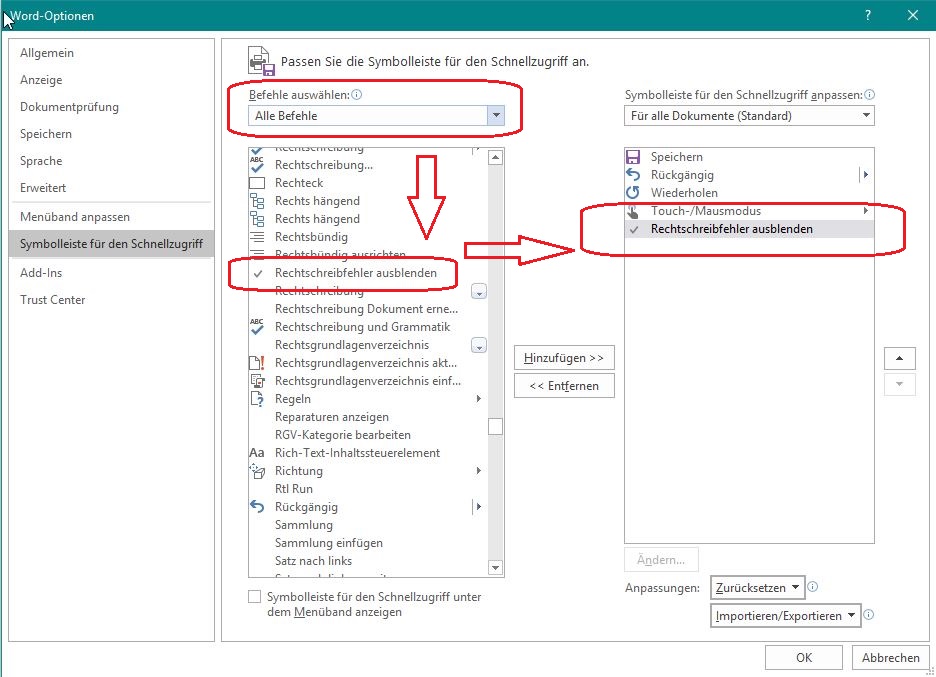Select Rechtschreibung Dokument erne... command
Screen dimensions: 936x677
click(x=366, y=309)
